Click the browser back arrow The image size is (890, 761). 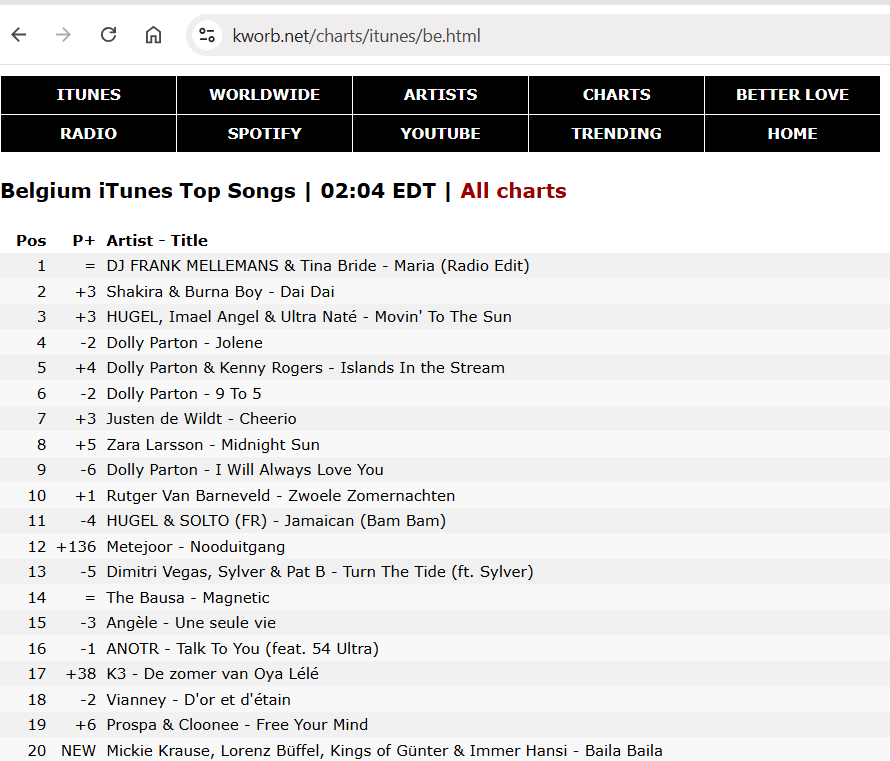point(19,35)
